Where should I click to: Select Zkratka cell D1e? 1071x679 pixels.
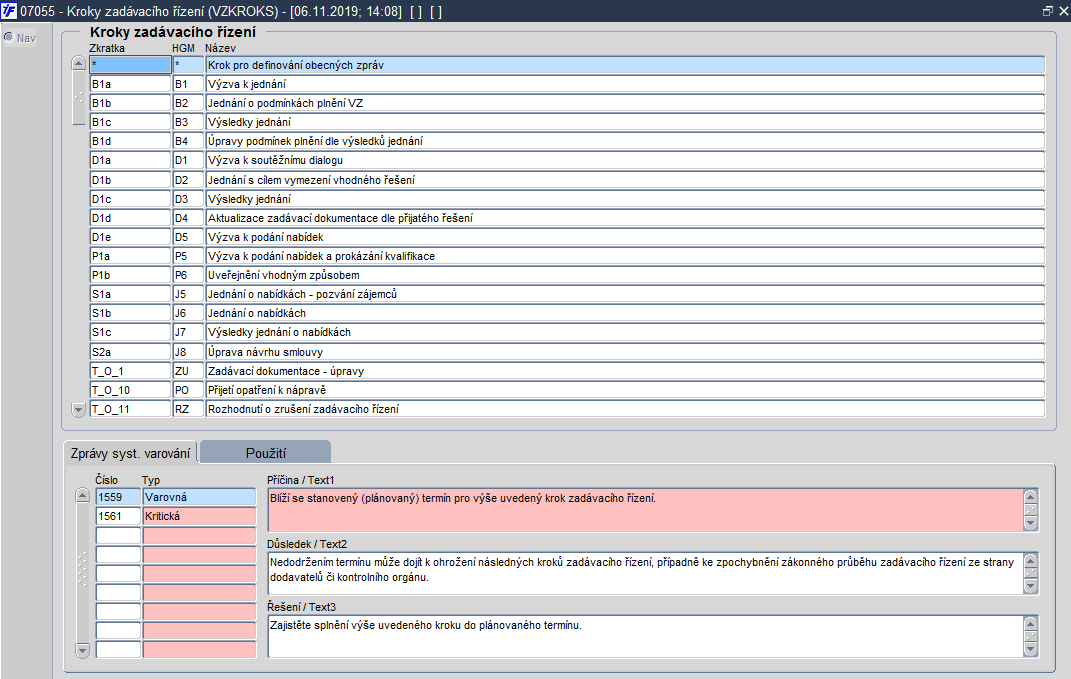(130, 237)
